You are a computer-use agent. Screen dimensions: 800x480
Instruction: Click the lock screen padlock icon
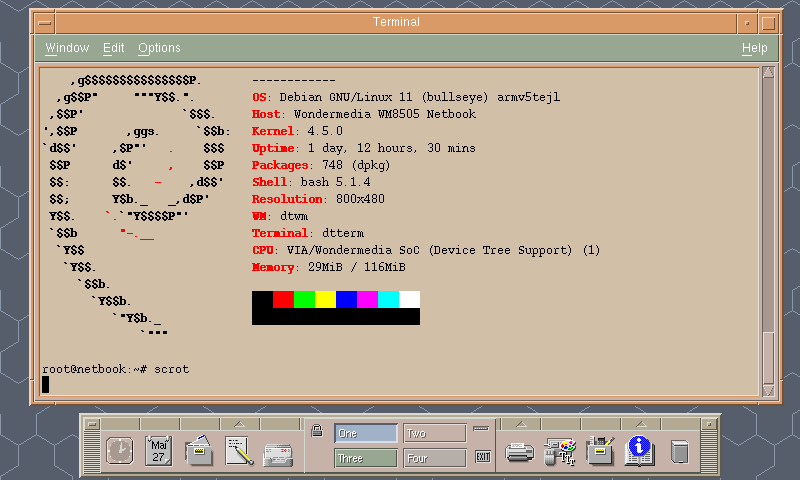(317, 431)
